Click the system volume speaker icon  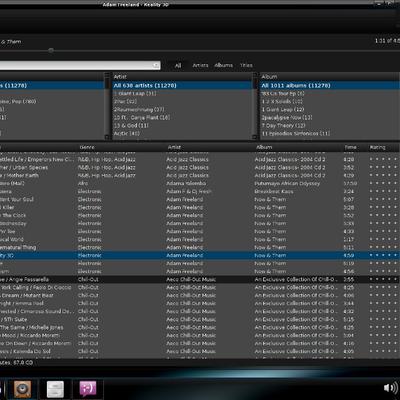[391, 388]
